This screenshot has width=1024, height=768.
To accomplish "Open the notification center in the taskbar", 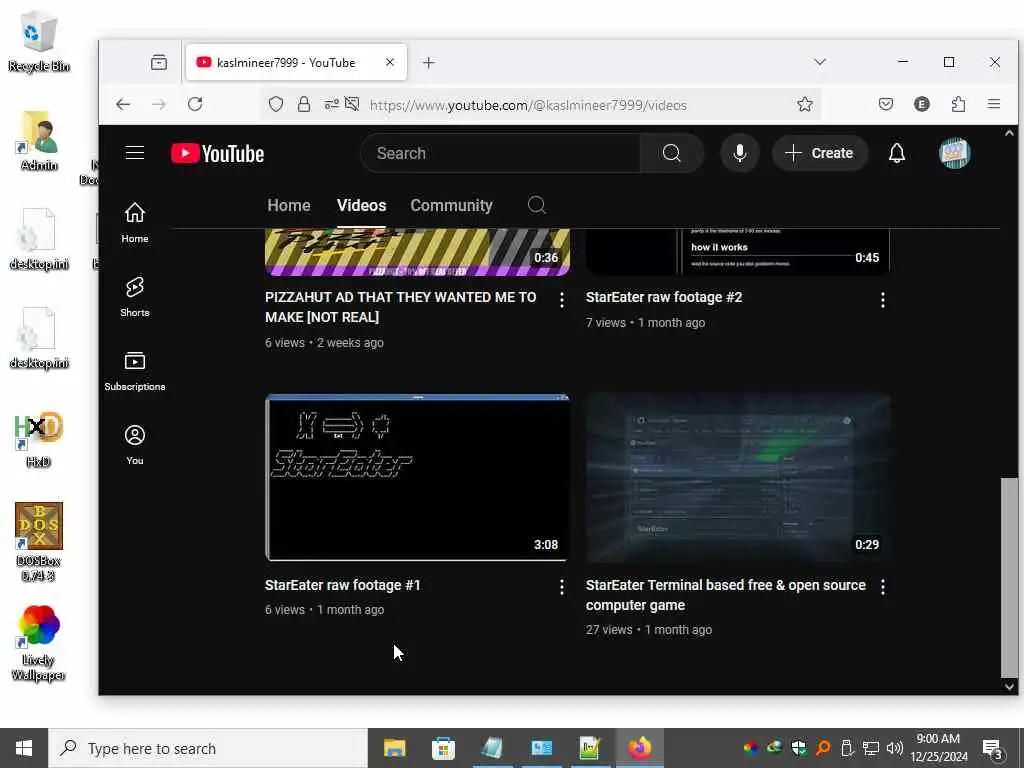I will point(992,748).
